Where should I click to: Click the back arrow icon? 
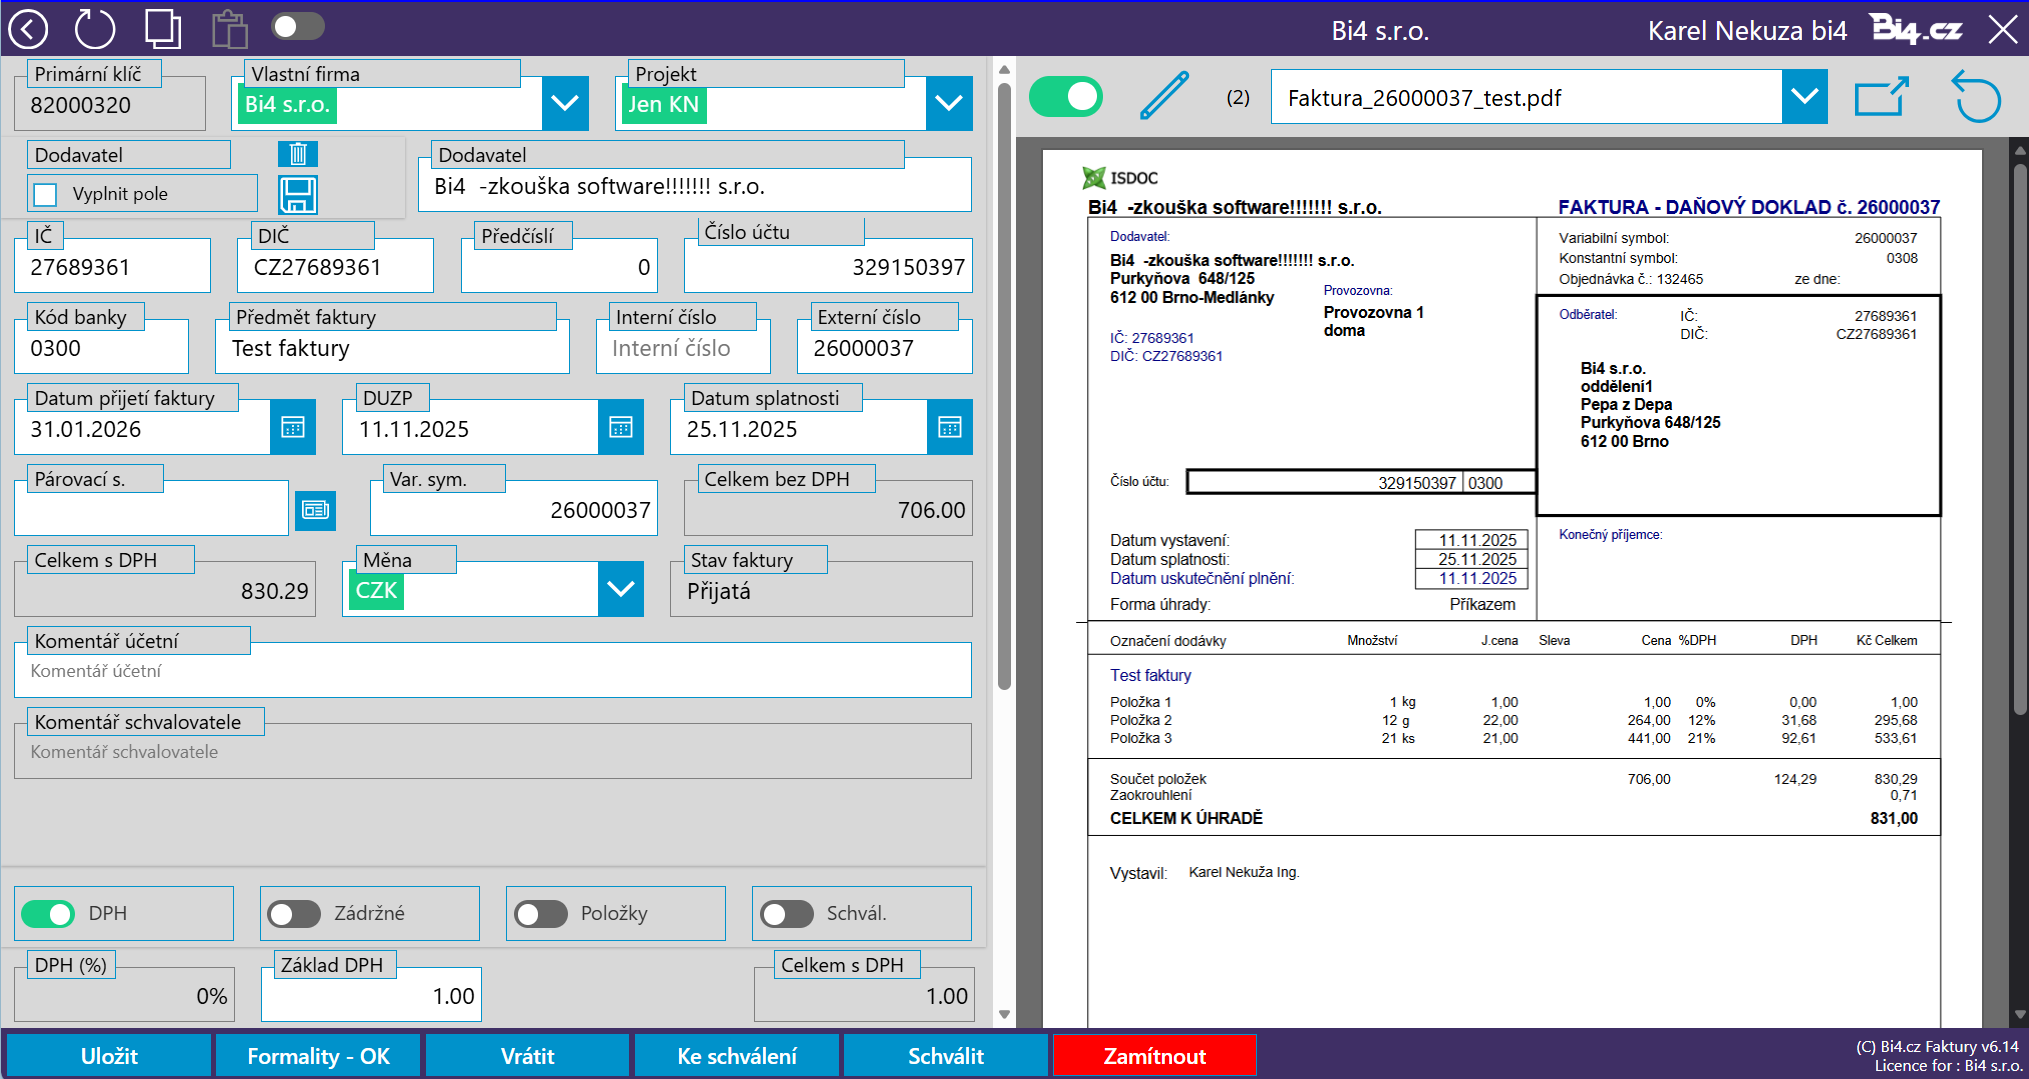pyautogui.click(x=28, y=29)
